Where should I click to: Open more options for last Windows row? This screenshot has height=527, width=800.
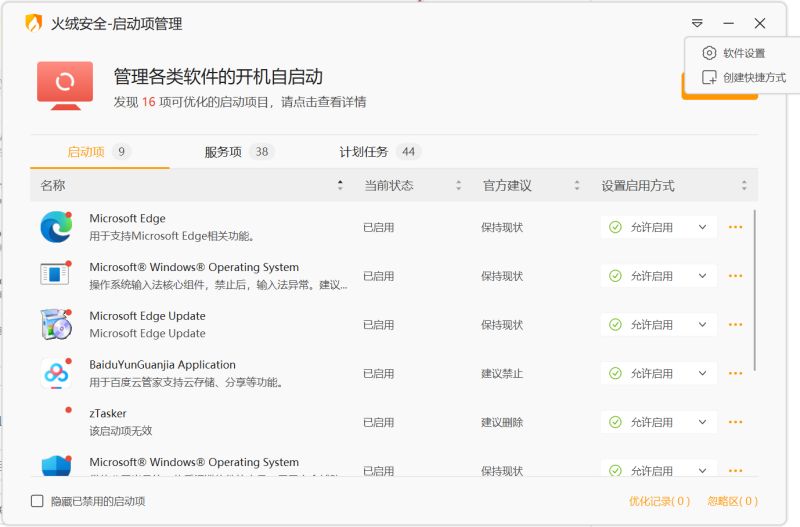[735, 470]
